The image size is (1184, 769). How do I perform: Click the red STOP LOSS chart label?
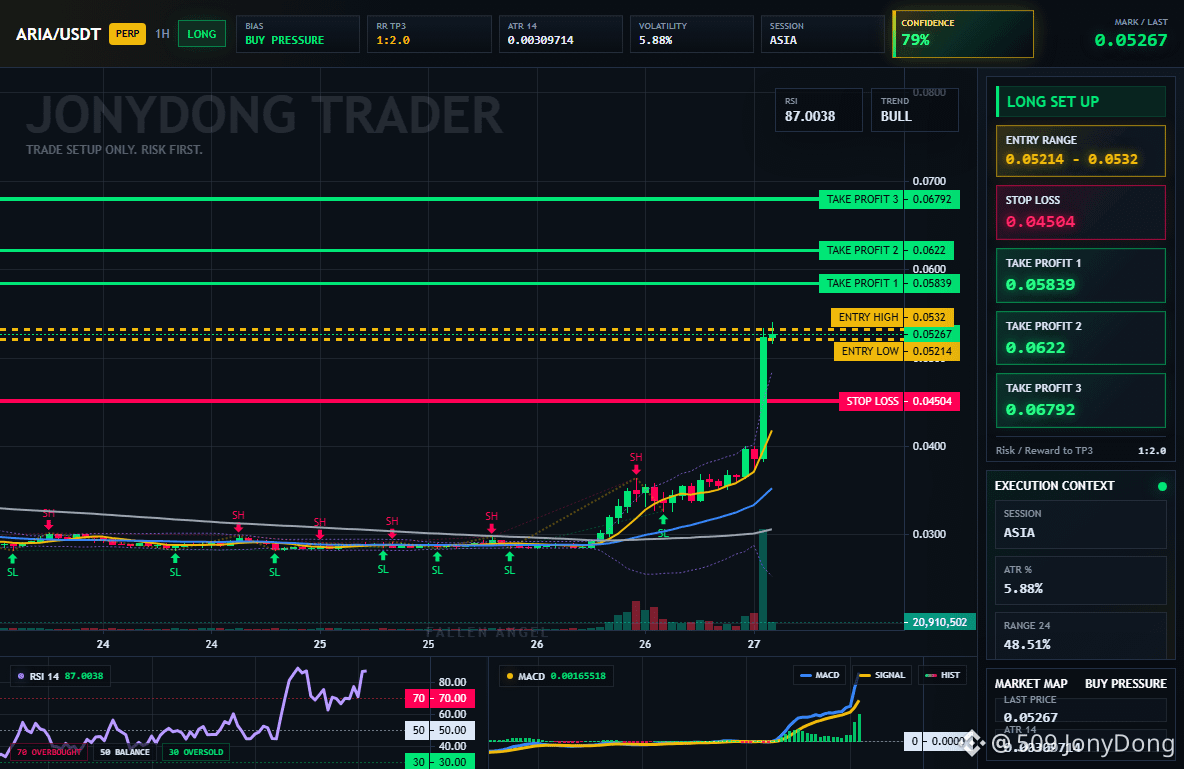click(871, 401)
